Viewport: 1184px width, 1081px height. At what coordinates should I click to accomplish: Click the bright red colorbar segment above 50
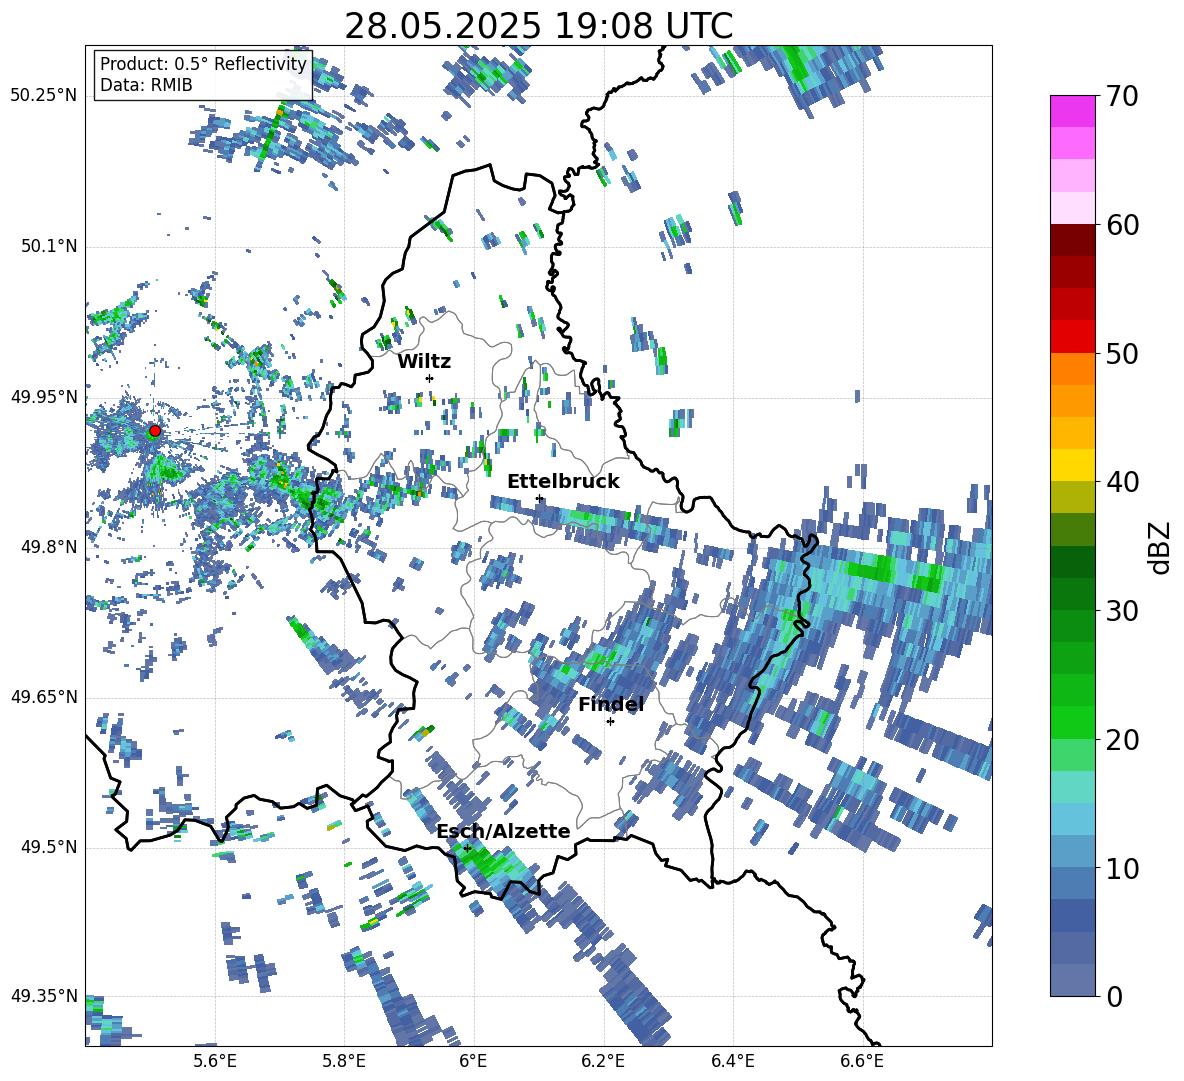coord(1072,337)
